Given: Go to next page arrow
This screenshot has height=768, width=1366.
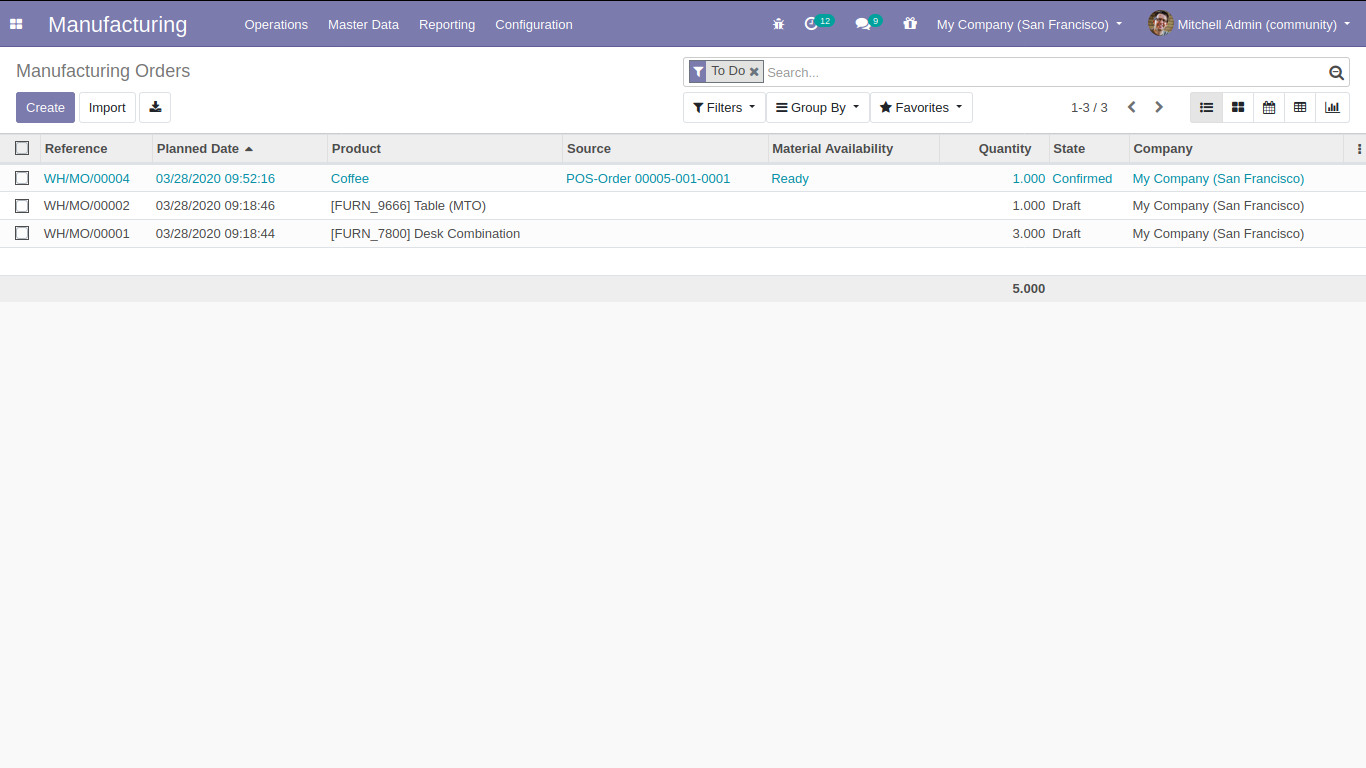Looking at the screenshot, I should click(1159, 107).
